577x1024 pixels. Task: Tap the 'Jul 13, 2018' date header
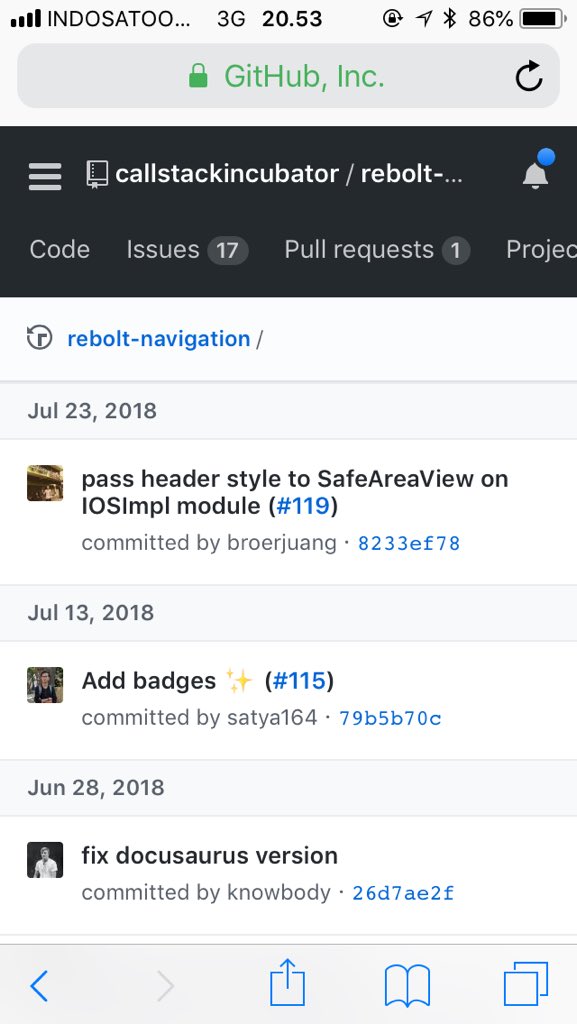(x=91, y=613)
